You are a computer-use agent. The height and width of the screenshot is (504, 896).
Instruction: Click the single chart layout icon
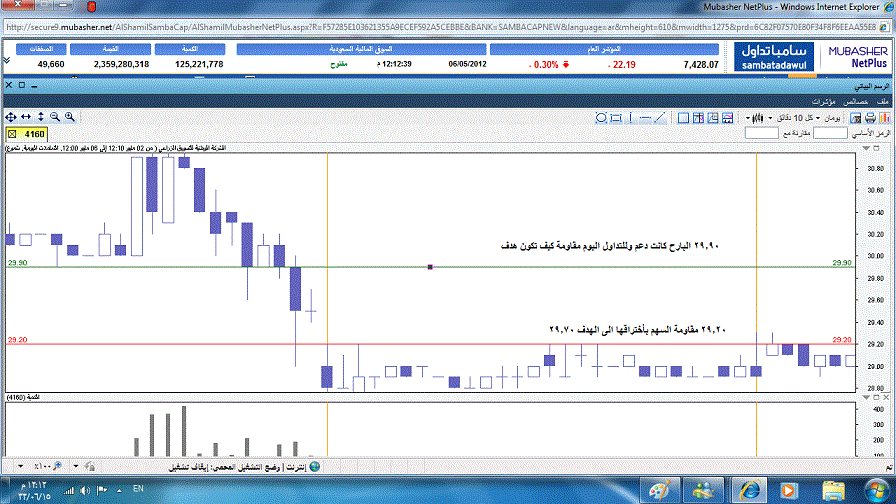click(683, 118)
